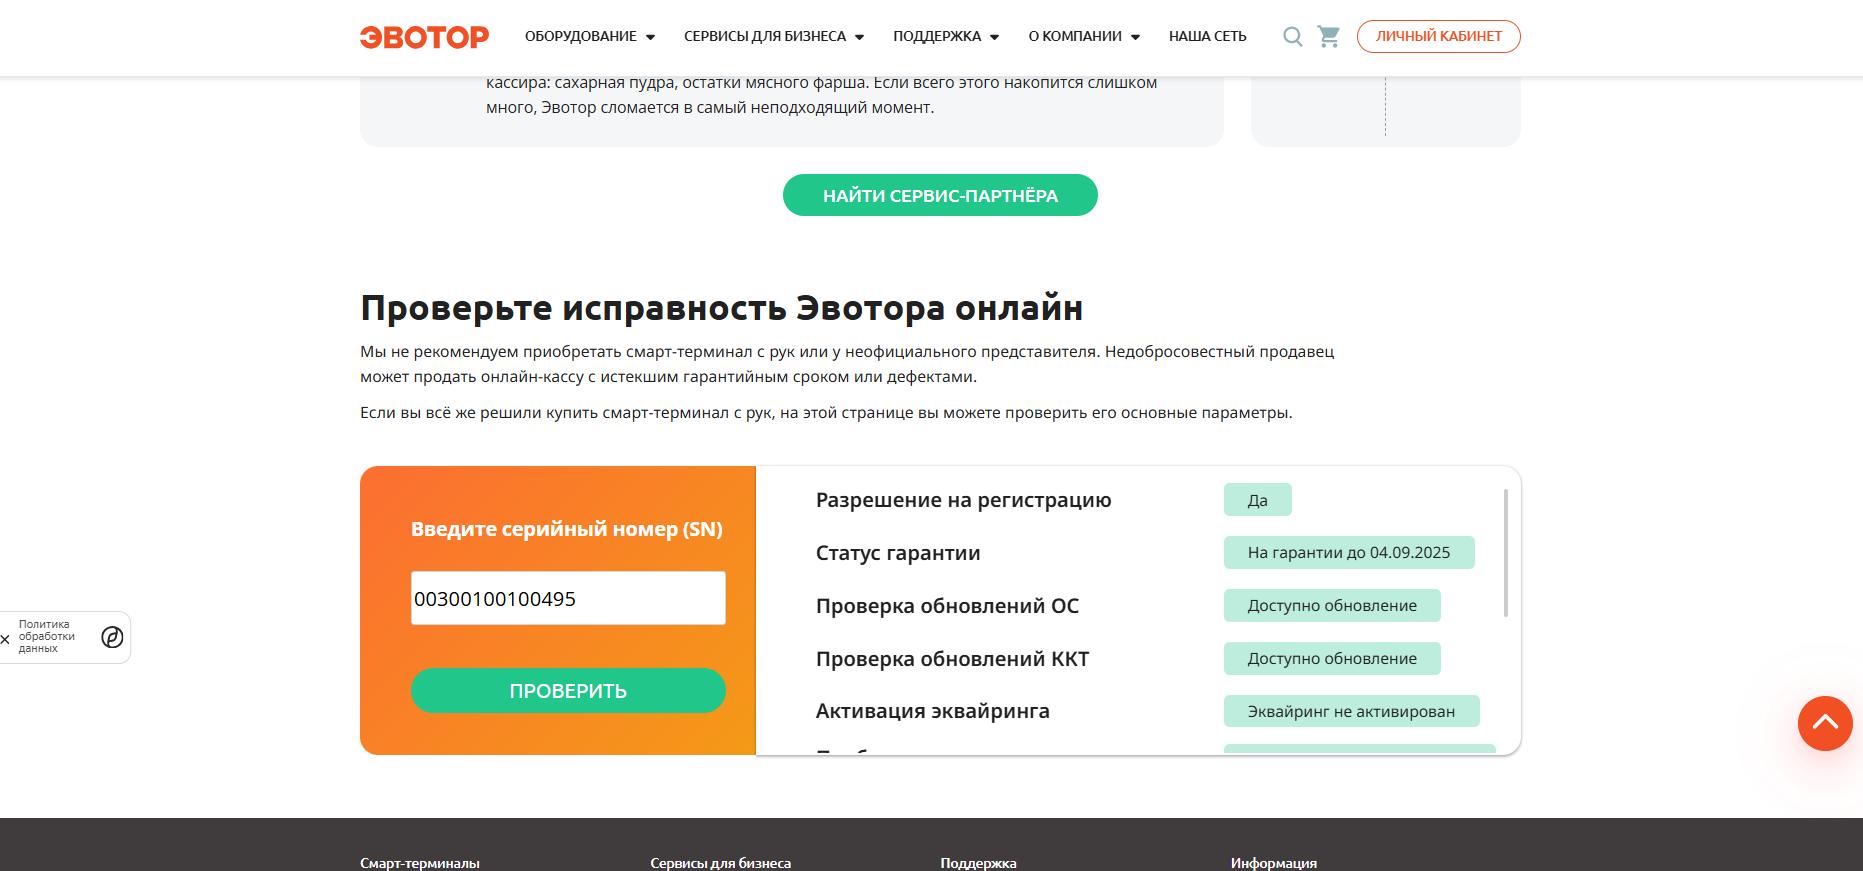Click footer Поддержка heading

978,863
